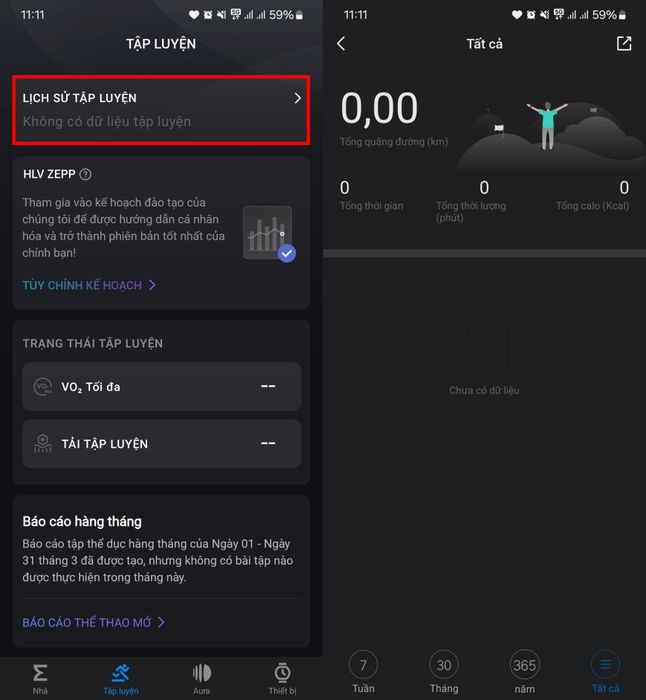The width and height of the screenshot is (646, 700).
Task: Expand LỊCH SỬ TẬP LUYỆN chevron
Action: point(298,98)
